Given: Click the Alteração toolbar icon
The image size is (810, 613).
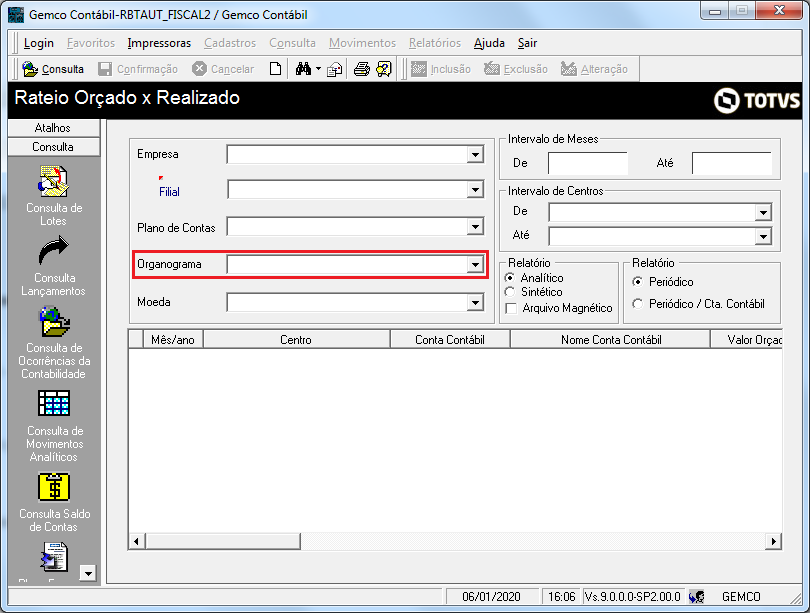Looking at the screenshot, I should coord(569,69).
